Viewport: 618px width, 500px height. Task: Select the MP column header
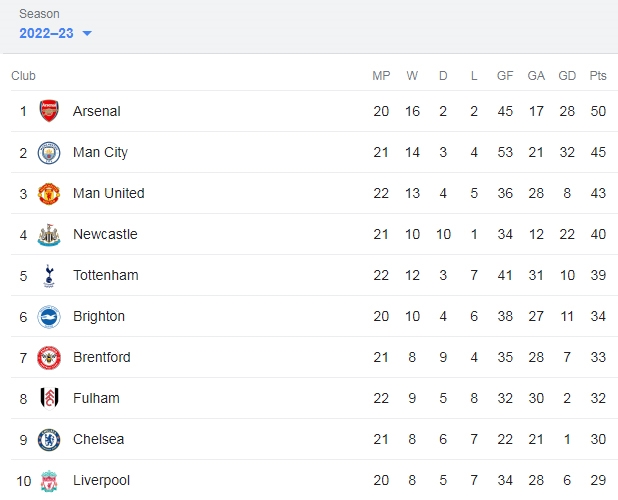tap(381, 75)
